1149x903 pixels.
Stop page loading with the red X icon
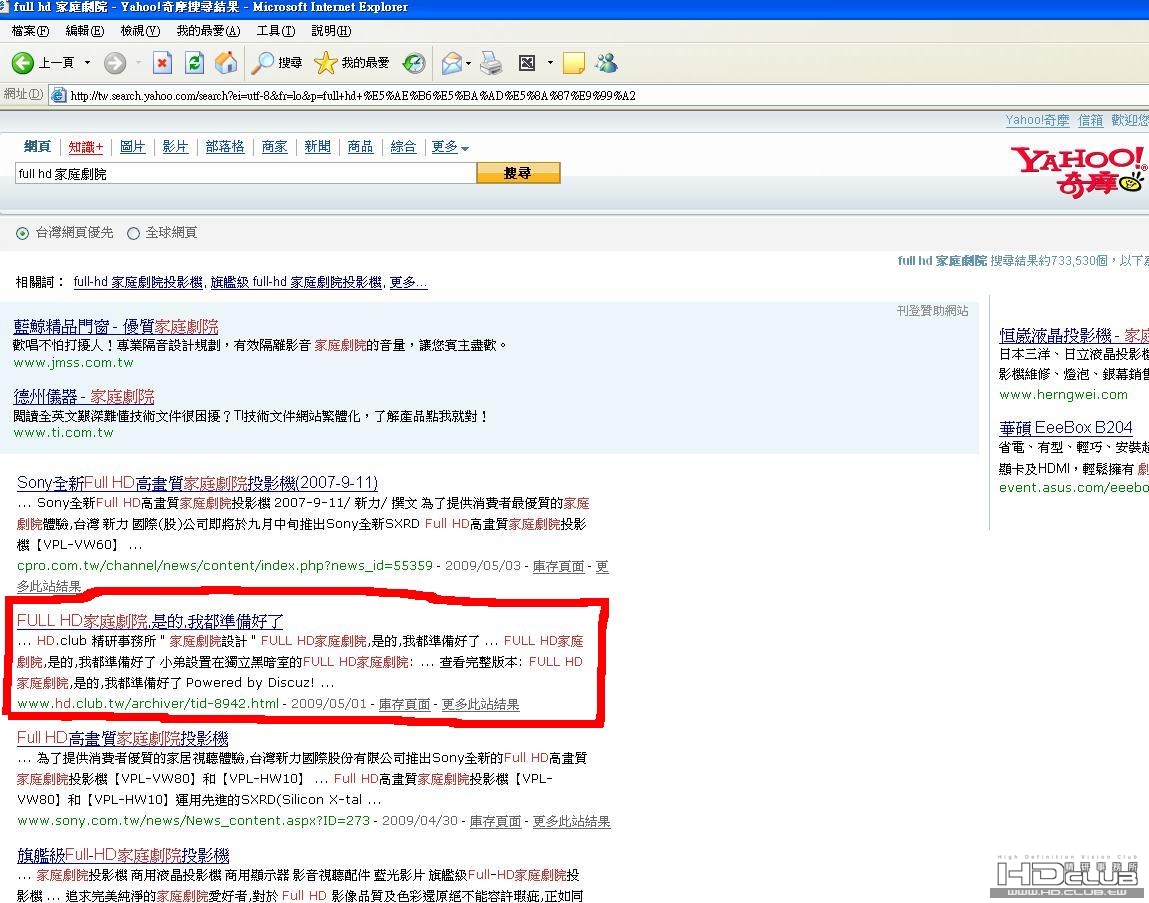[162, 63]
